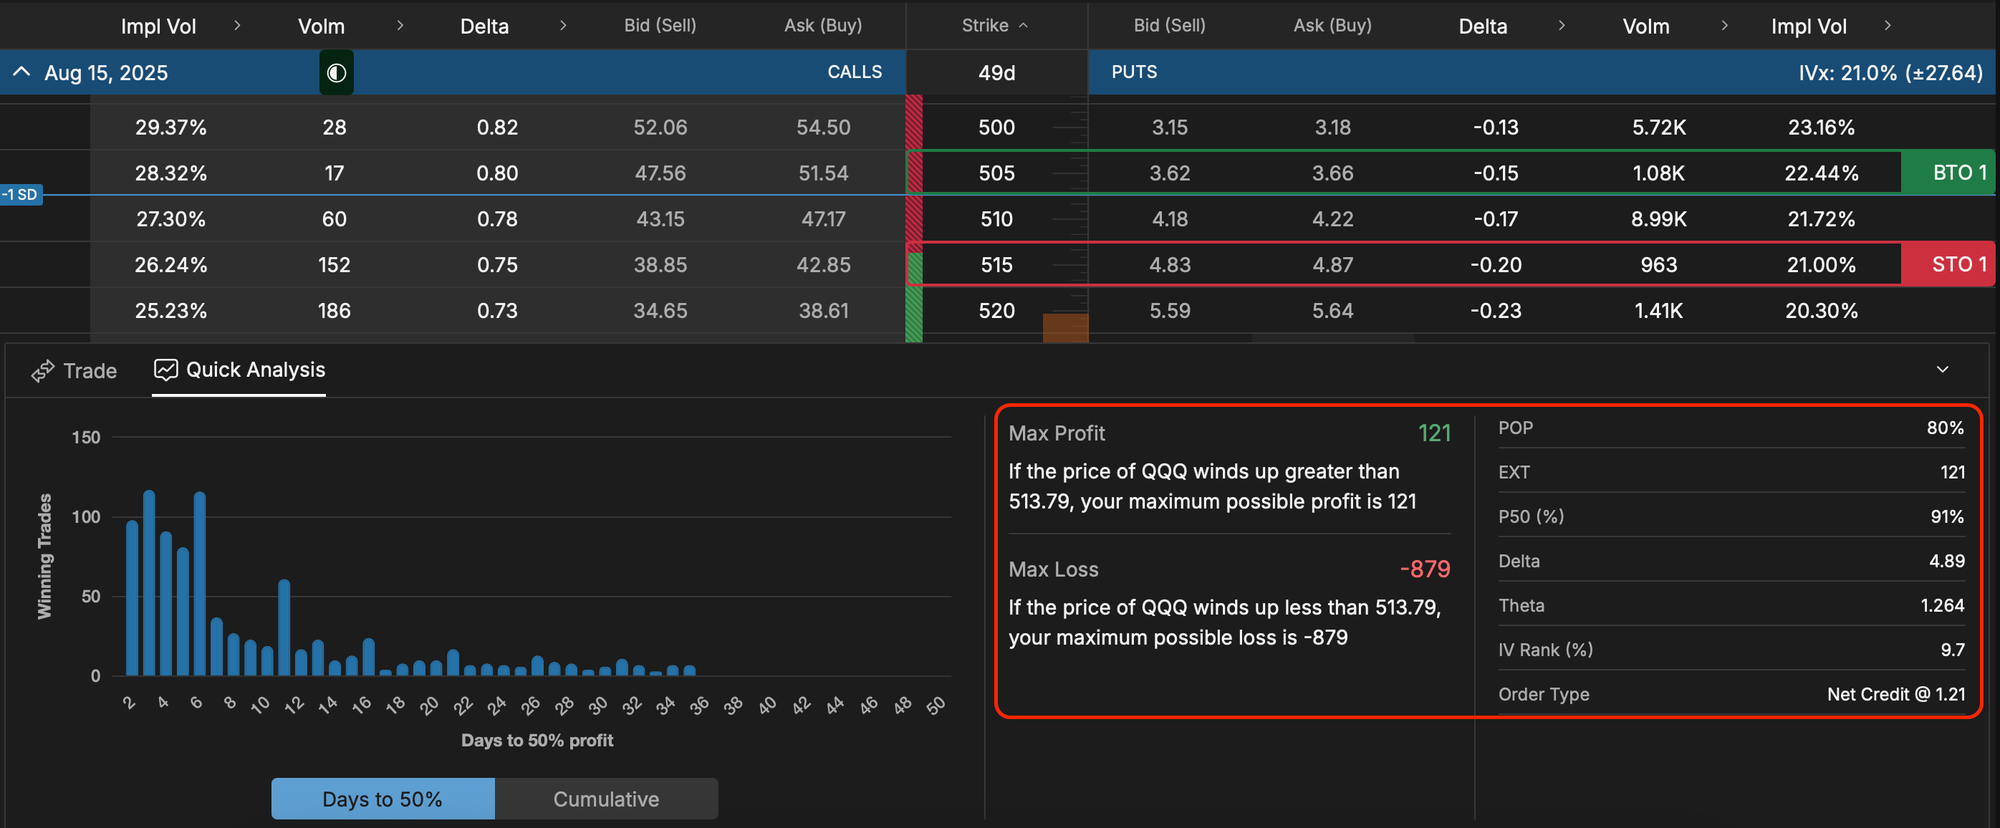The height and width of the screenshot is (828, 2000).
Task: Click call bid 38.85 at 515 strike
Action: (x=661, y=265)
